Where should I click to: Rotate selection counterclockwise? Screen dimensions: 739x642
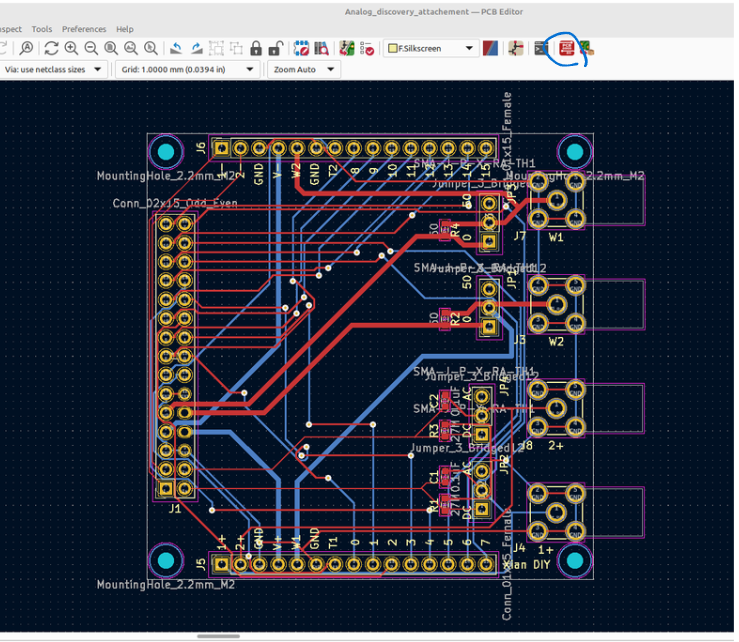point(176,48)
